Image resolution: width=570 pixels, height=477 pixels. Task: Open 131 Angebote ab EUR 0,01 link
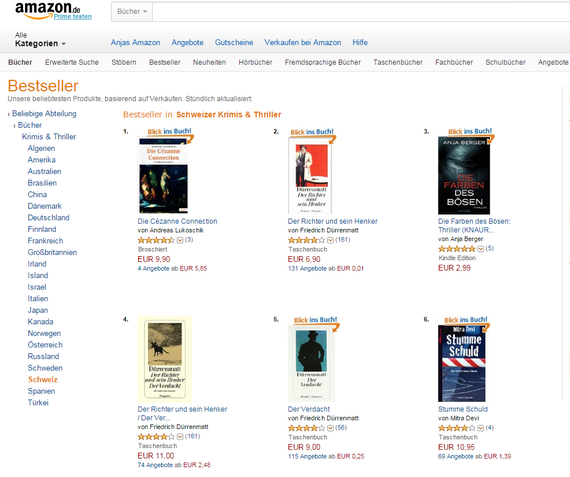(326, 269)
